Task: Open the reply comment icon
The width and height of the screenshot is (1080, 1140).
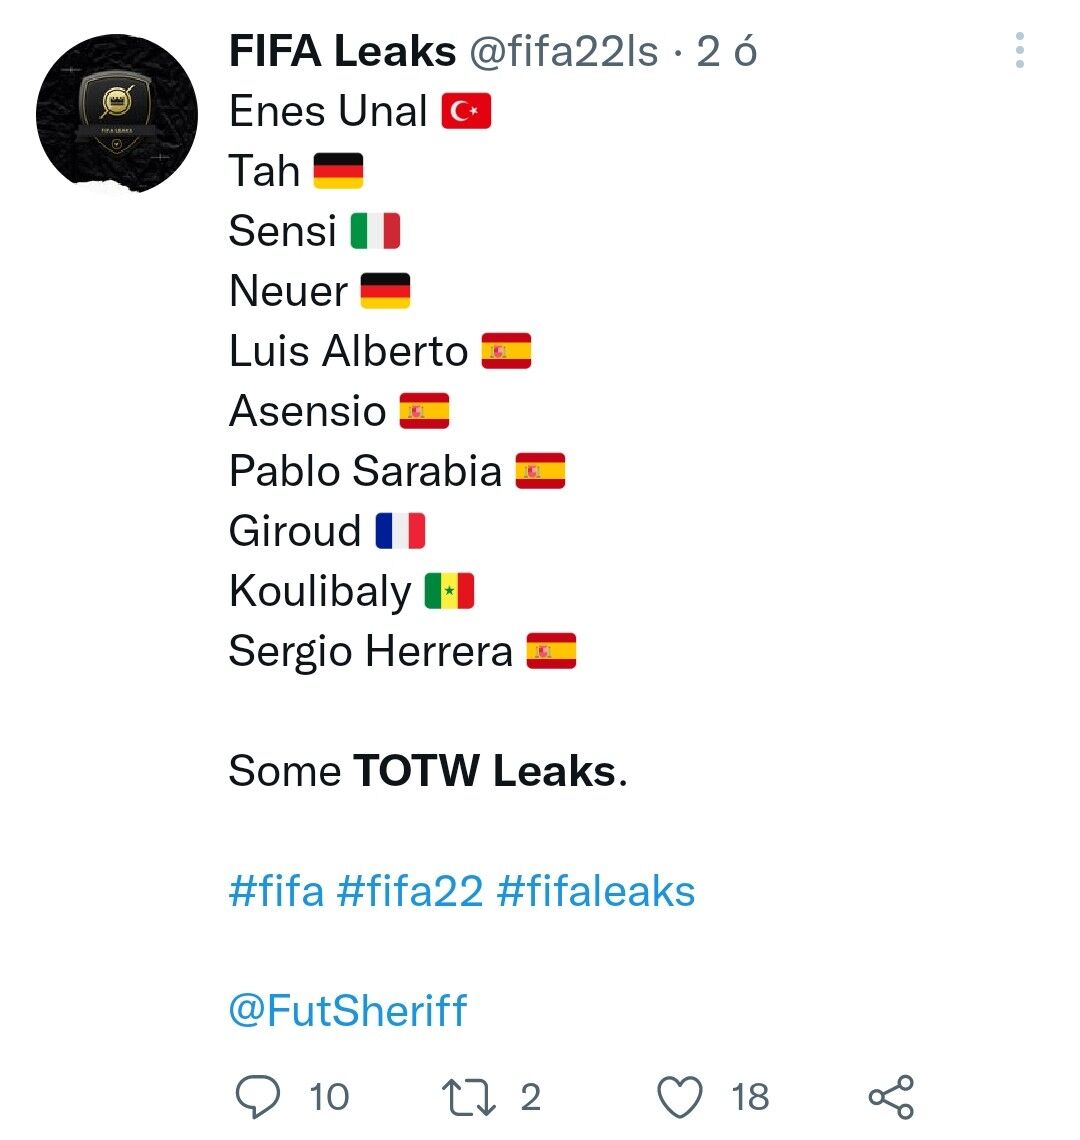Action: (x=258, y=1097)
